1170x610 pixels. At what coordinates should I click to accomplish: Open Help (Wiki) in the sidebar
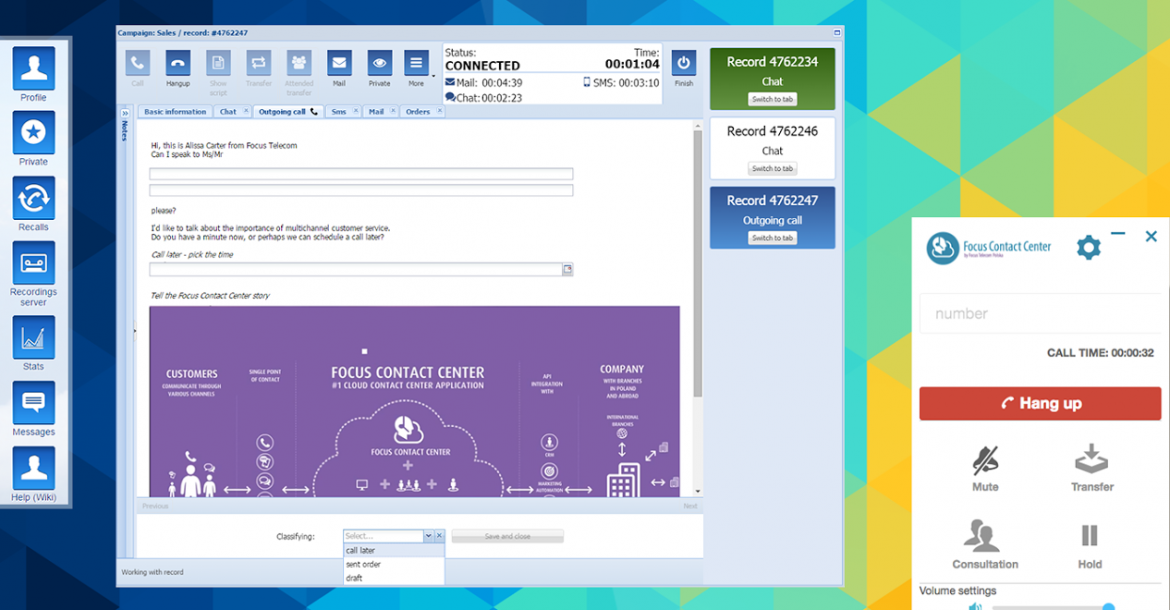[x=34, y=468]
